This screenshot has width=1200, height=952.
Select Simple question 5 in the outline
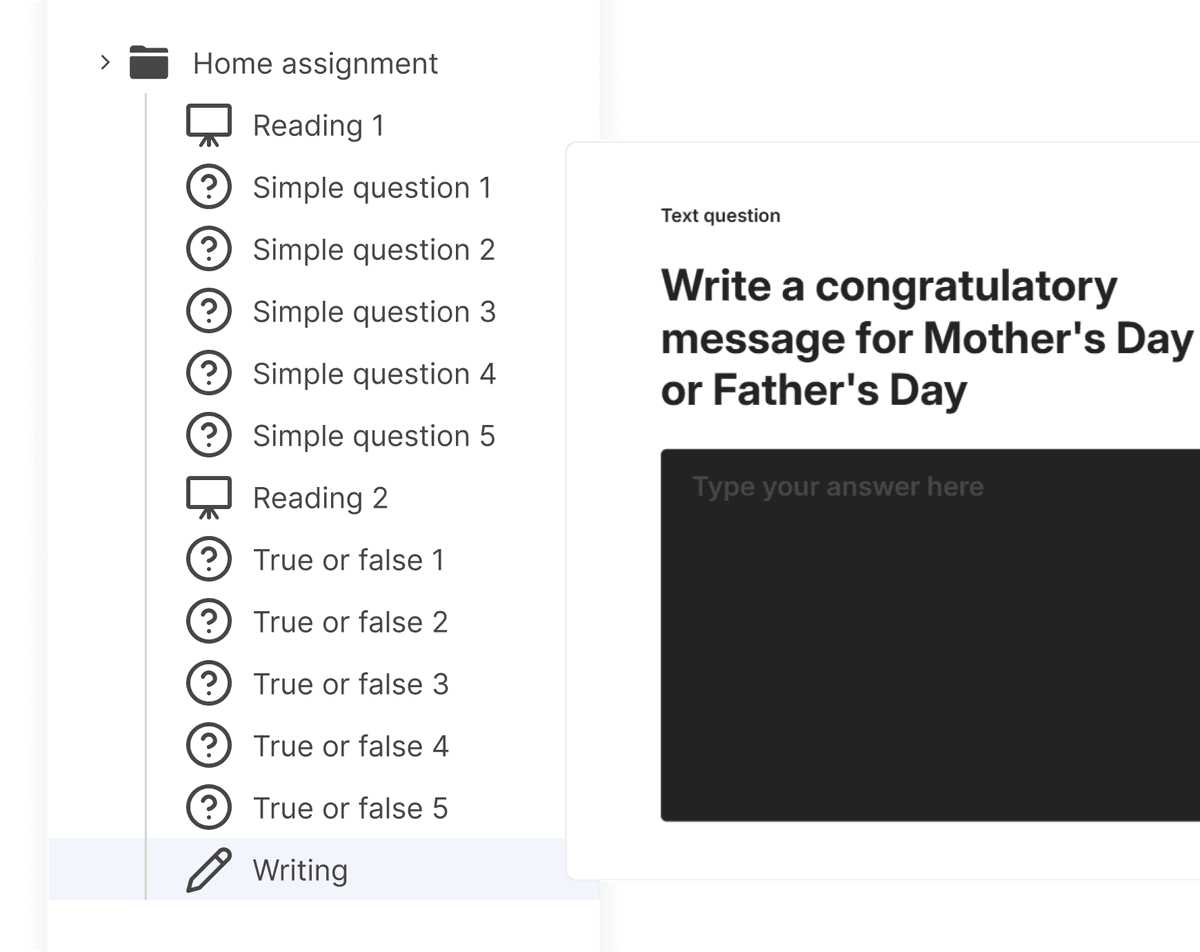[x=373, y=436]
